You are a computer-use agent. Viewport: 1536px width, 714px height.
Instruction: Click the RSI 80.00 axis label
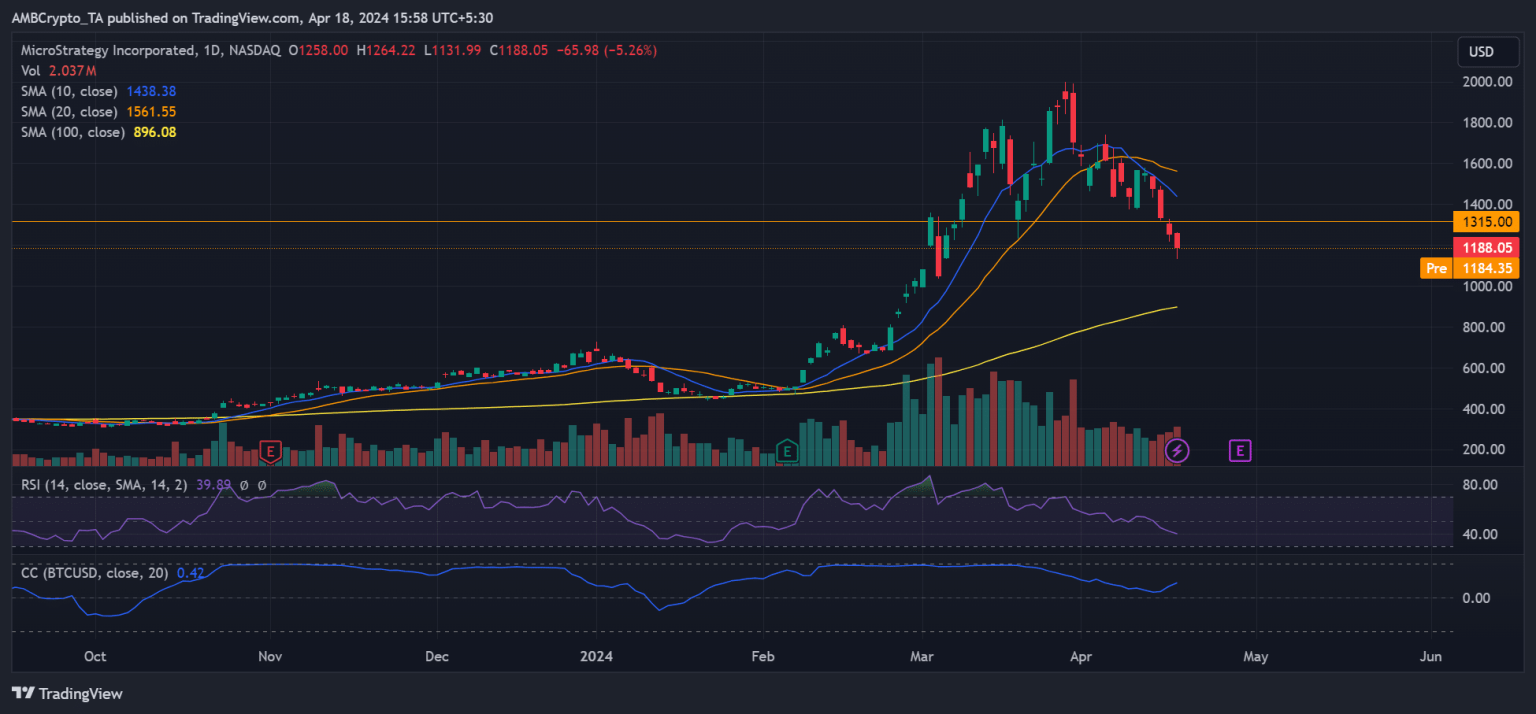click(1480, 485)
